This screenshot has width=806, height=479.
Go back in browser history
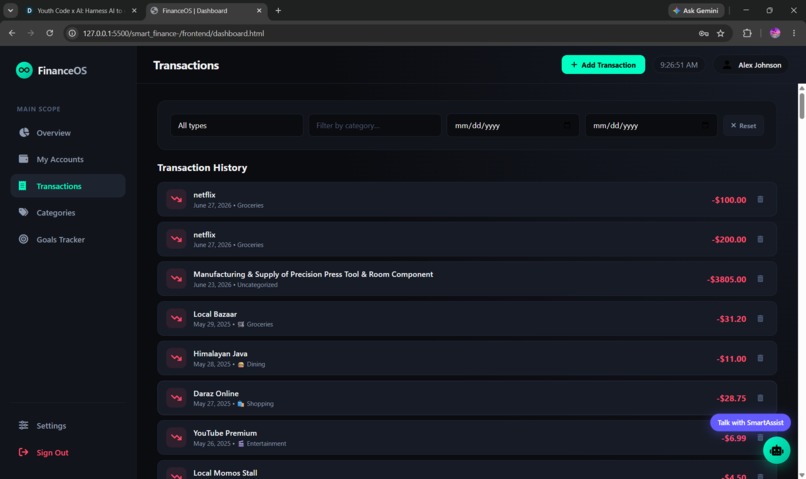coord(12,33)
